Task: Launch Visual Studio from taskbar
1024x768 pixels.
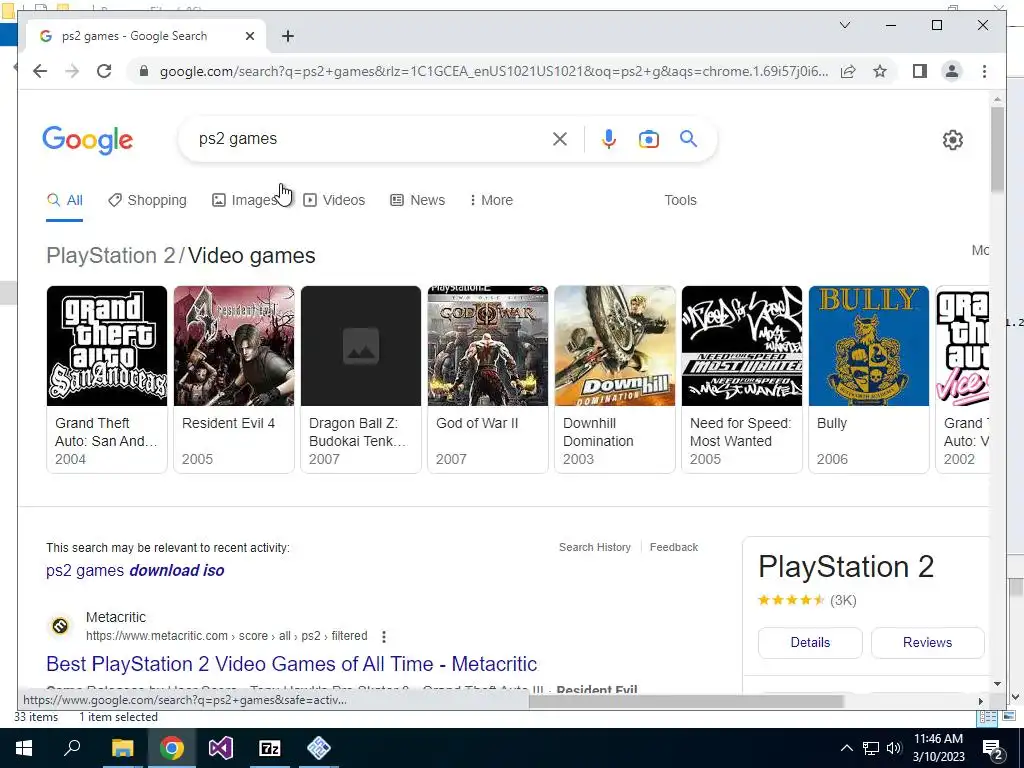Action: coord(221,748)
